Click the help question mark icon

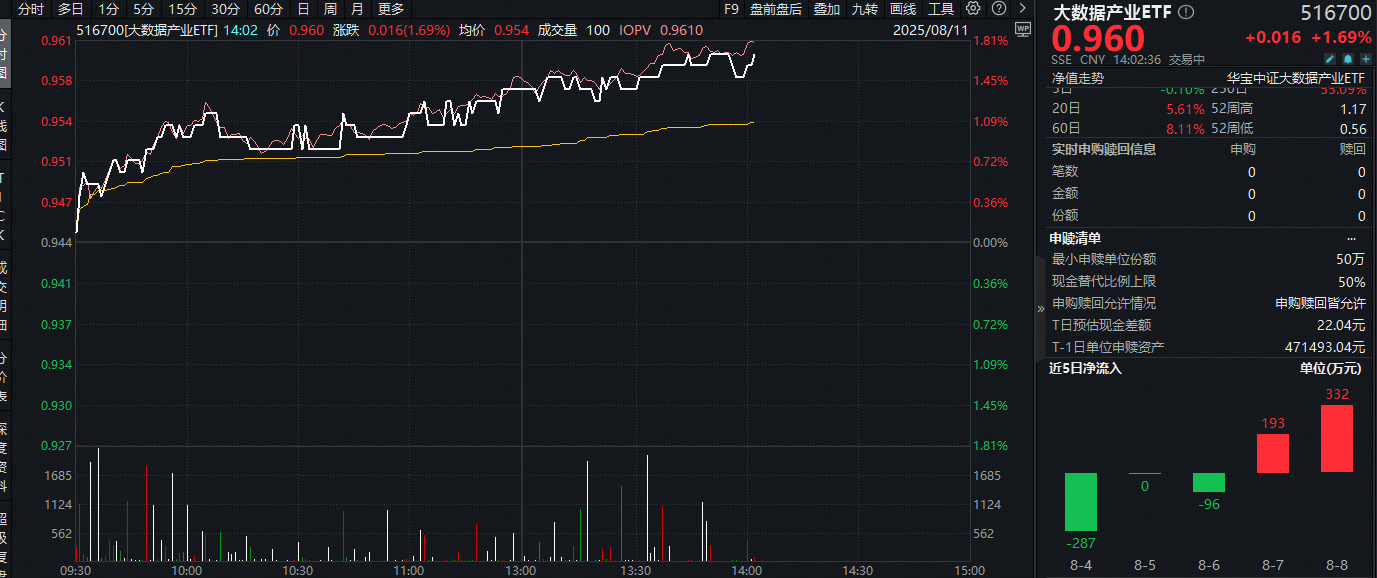point(999,8)
